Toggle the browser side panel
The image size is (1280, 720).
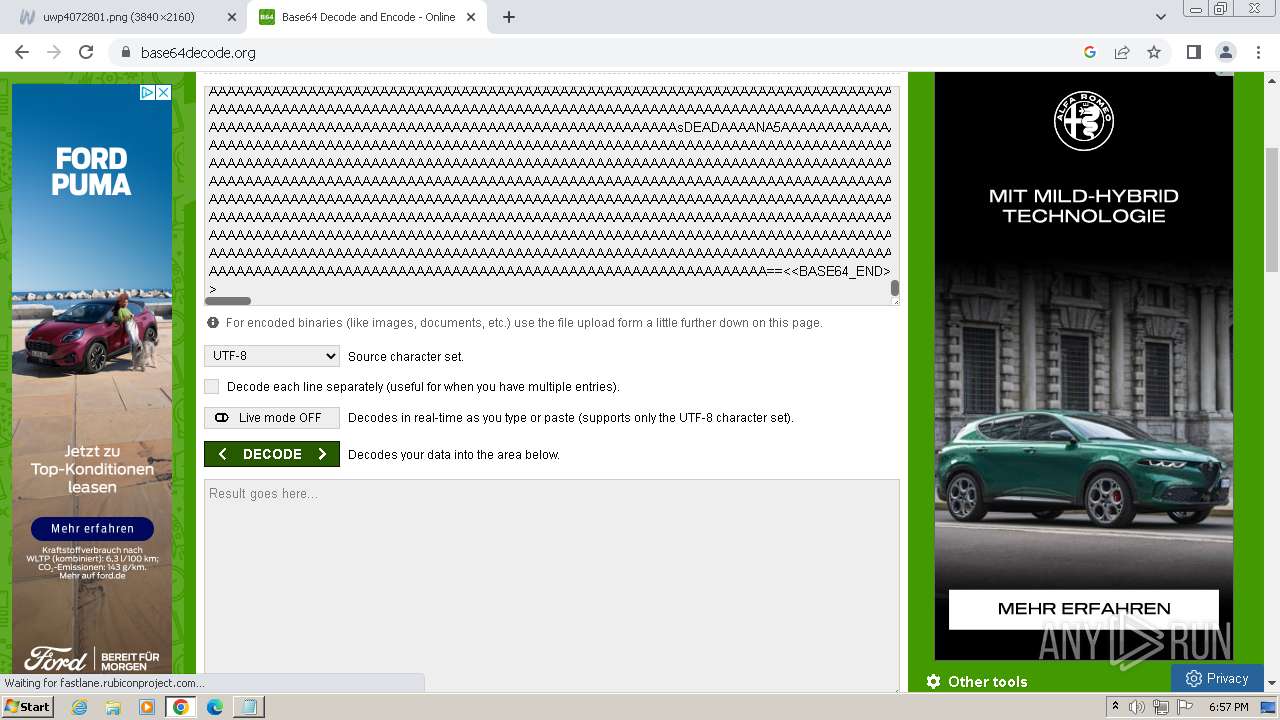click(x=1193, y=52)
